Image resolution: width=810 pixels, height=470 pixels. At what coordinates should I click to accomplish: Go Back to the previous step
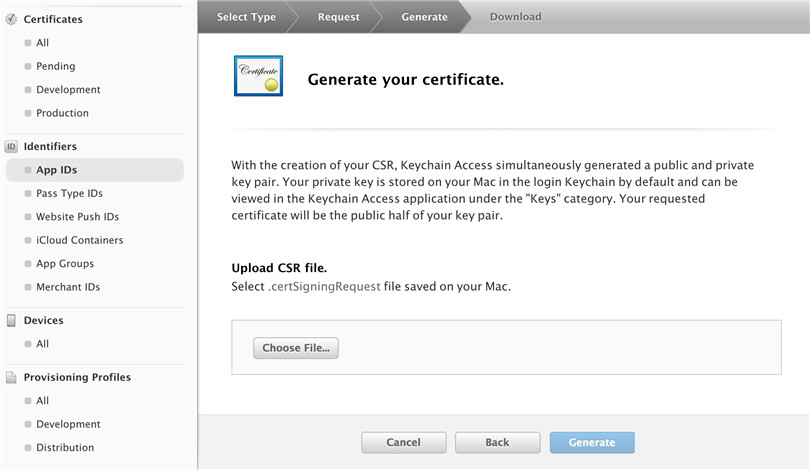pyautogui.click(x=497, y=442)
